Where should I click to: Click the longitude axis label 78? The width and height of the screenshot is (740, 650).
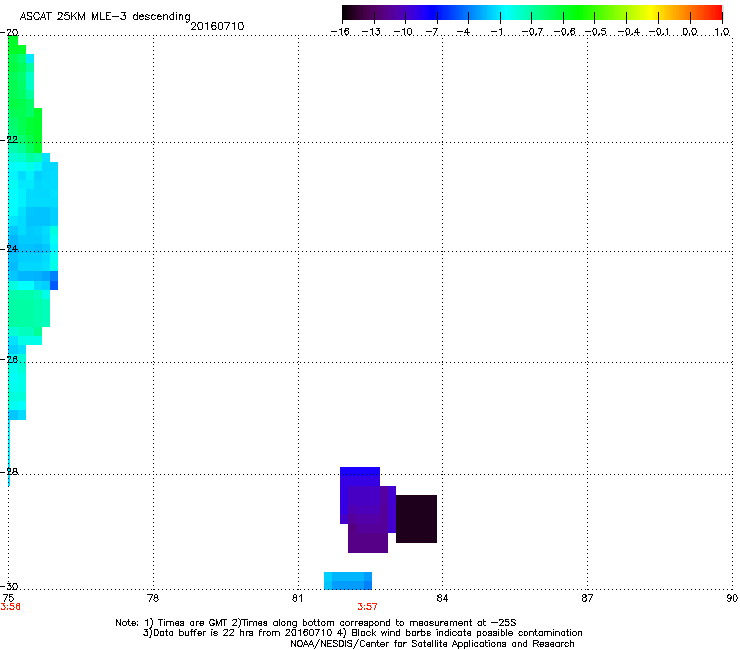point(153,599)
